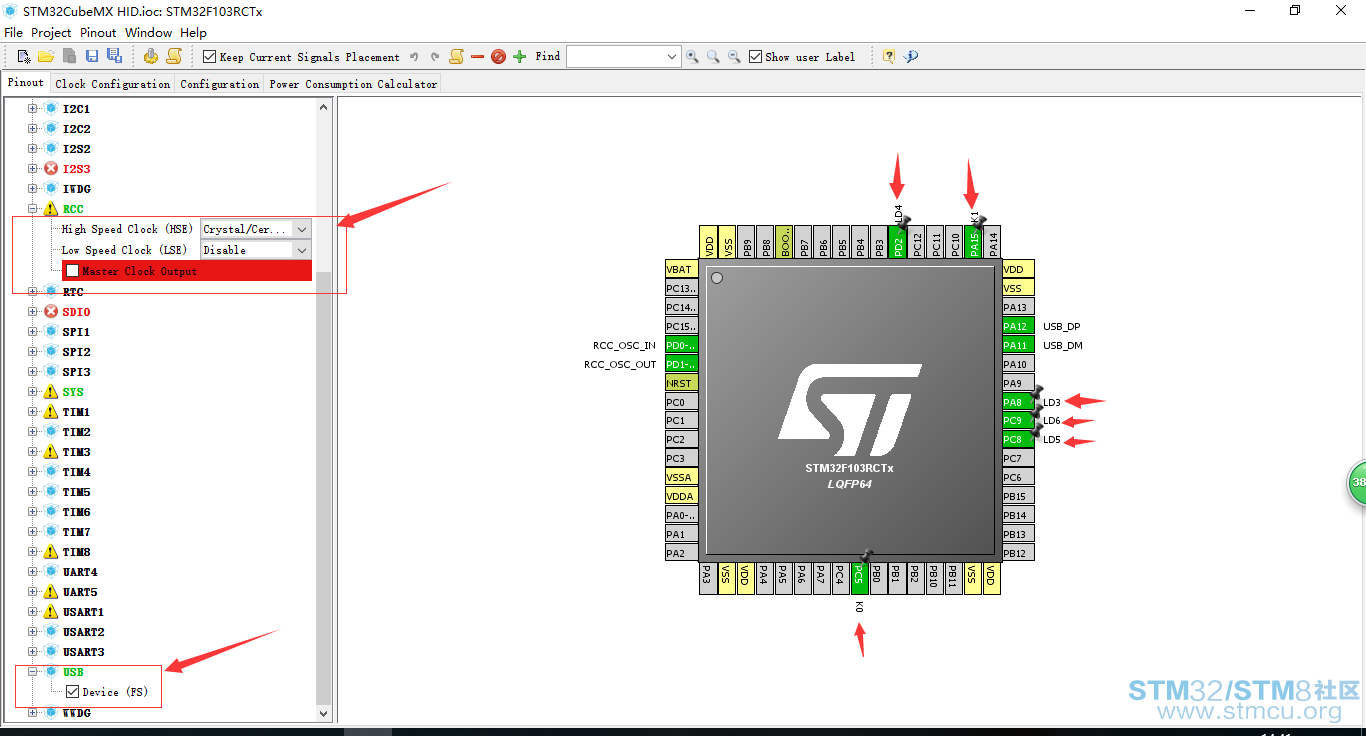Select the PA12 pin for USB_DP
This screenshot has height=736, width=1366.
coord(1018,326)
